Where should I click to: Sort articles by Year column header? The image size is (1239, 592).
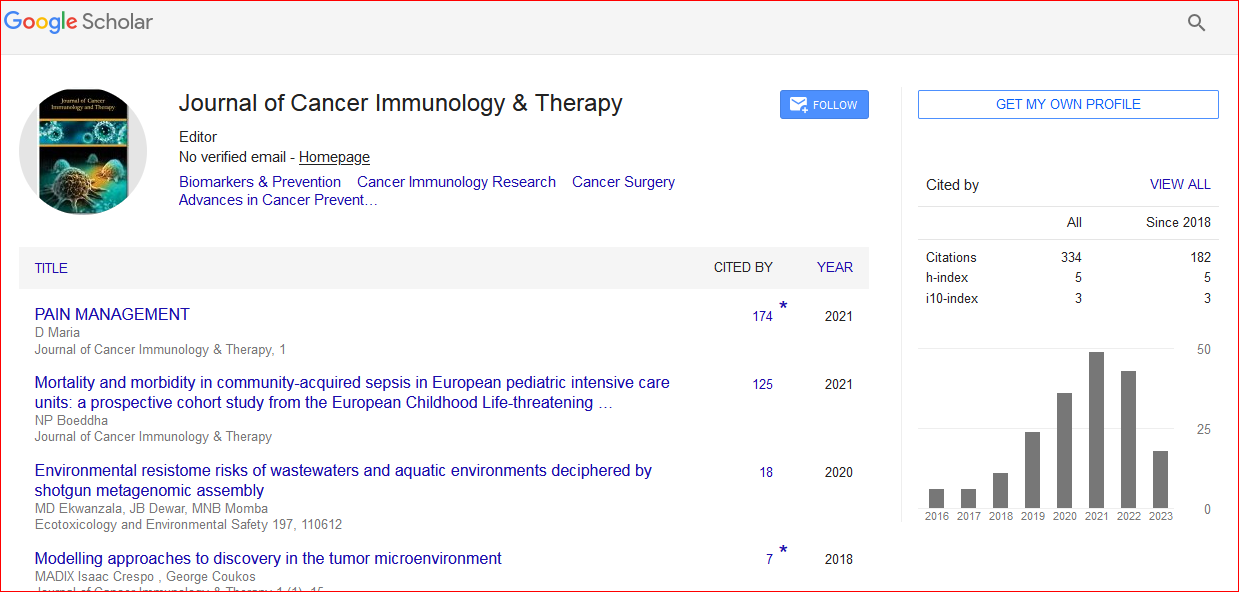pos(834,267)
